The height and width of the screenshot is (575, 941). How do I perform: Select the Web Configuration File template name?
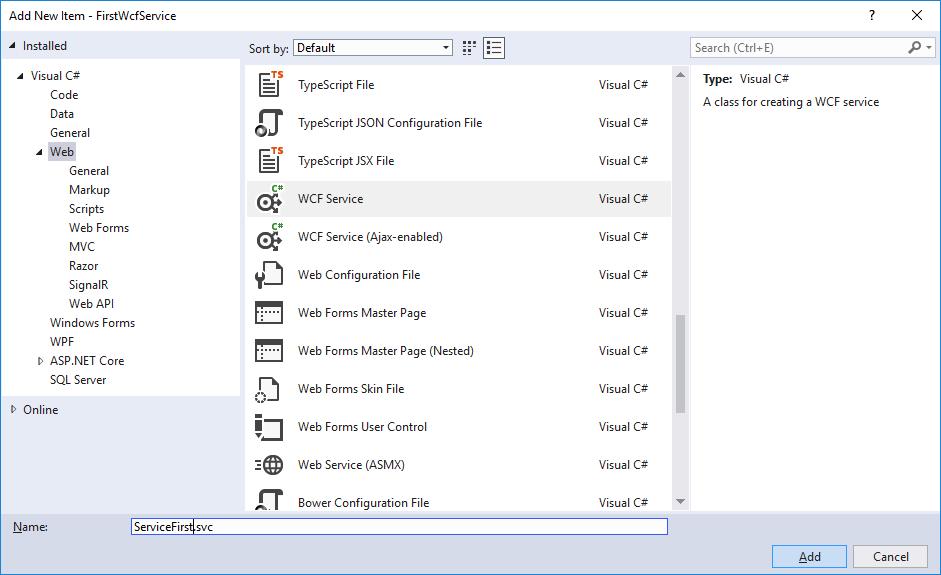(x=359, y=275)
